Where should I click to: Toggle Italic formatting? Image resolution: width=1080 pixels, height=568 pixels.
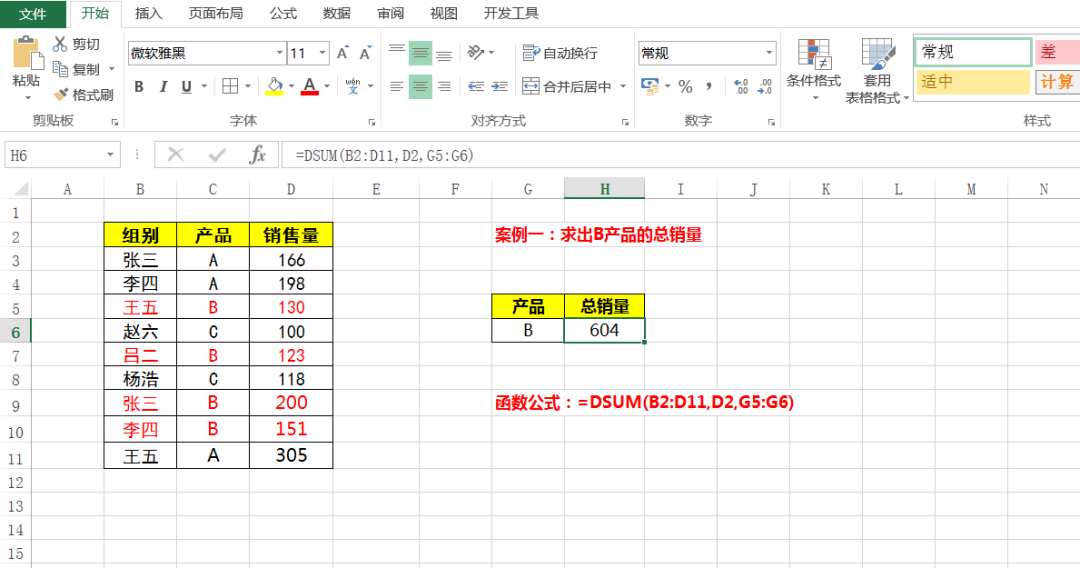163,86
